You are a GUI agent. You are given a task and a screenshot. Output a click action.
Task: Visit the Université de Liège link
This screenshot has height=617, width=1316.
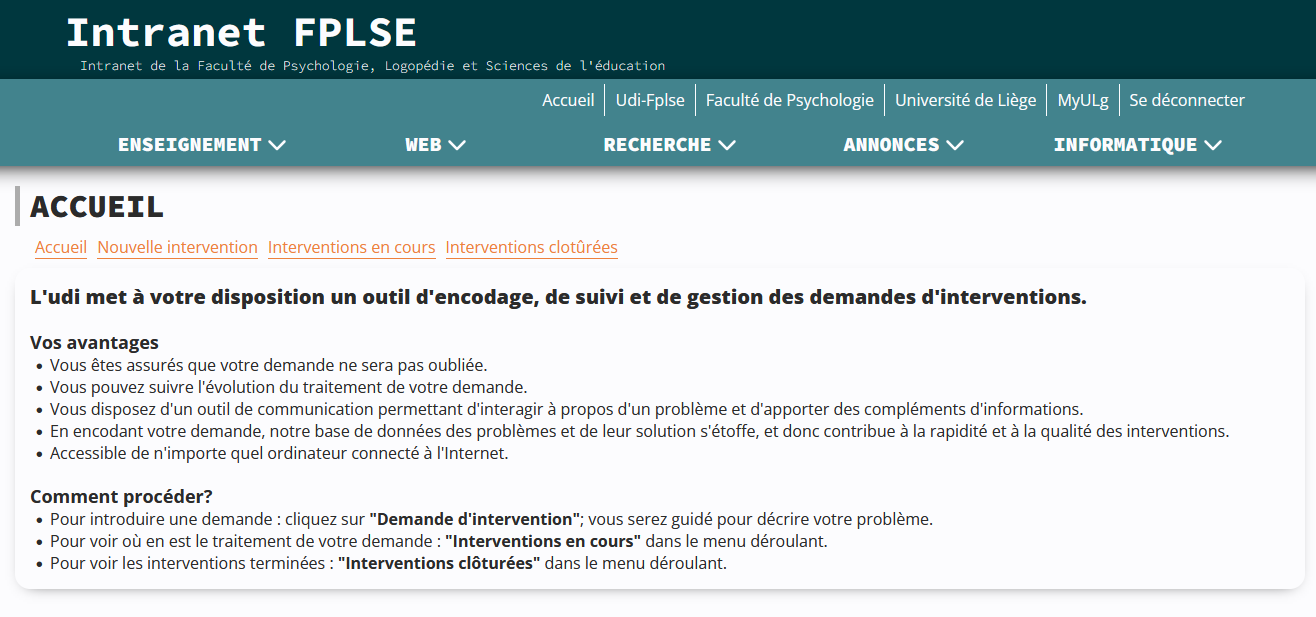(965, 100)
